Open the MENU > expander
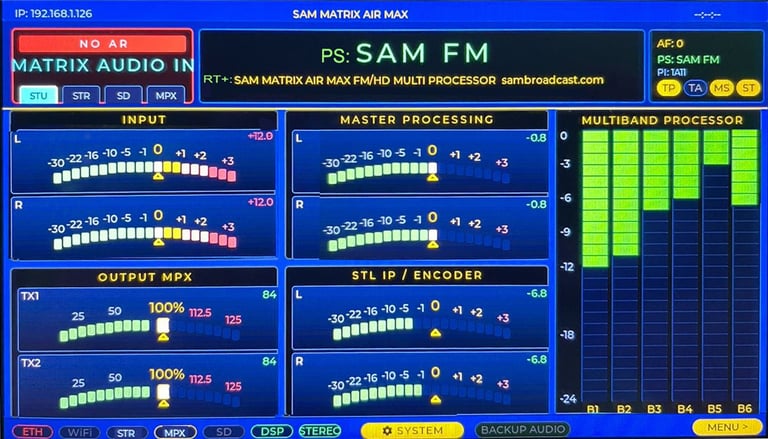Image resolution: width=768 pixels, height=439 pixels. (728, 427)
